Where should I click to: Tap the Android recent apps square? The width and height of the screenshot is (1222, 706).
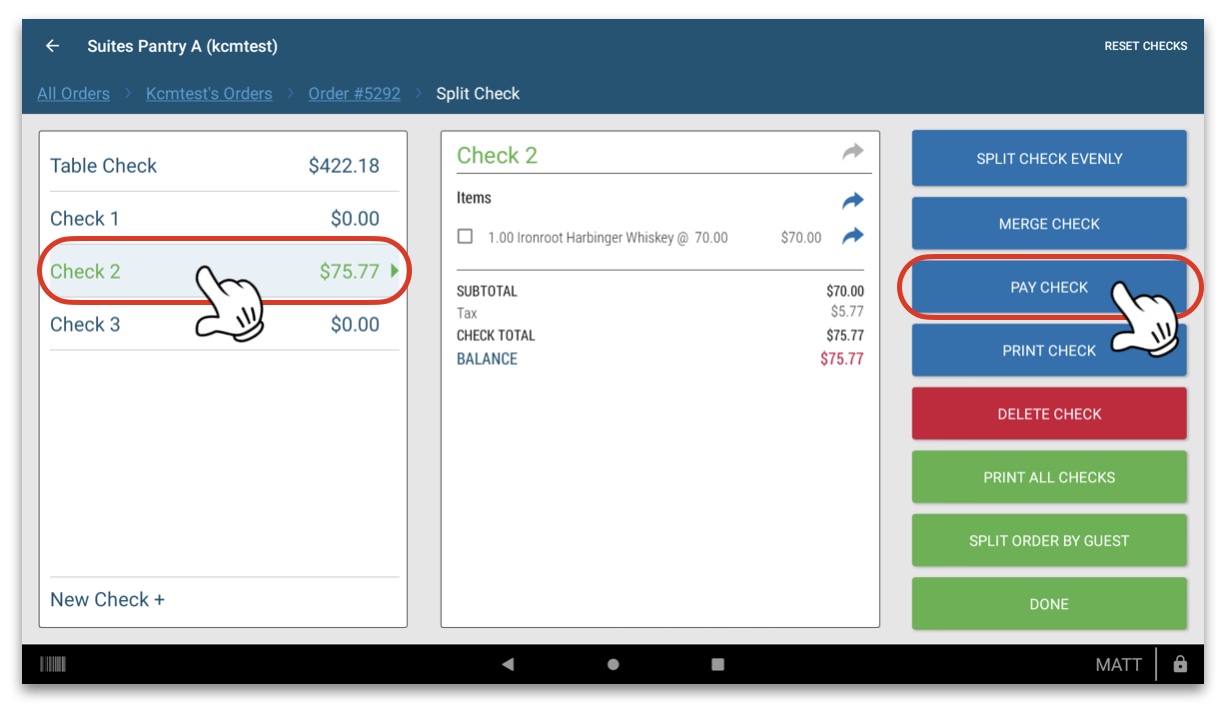click(x=717, y=664)
